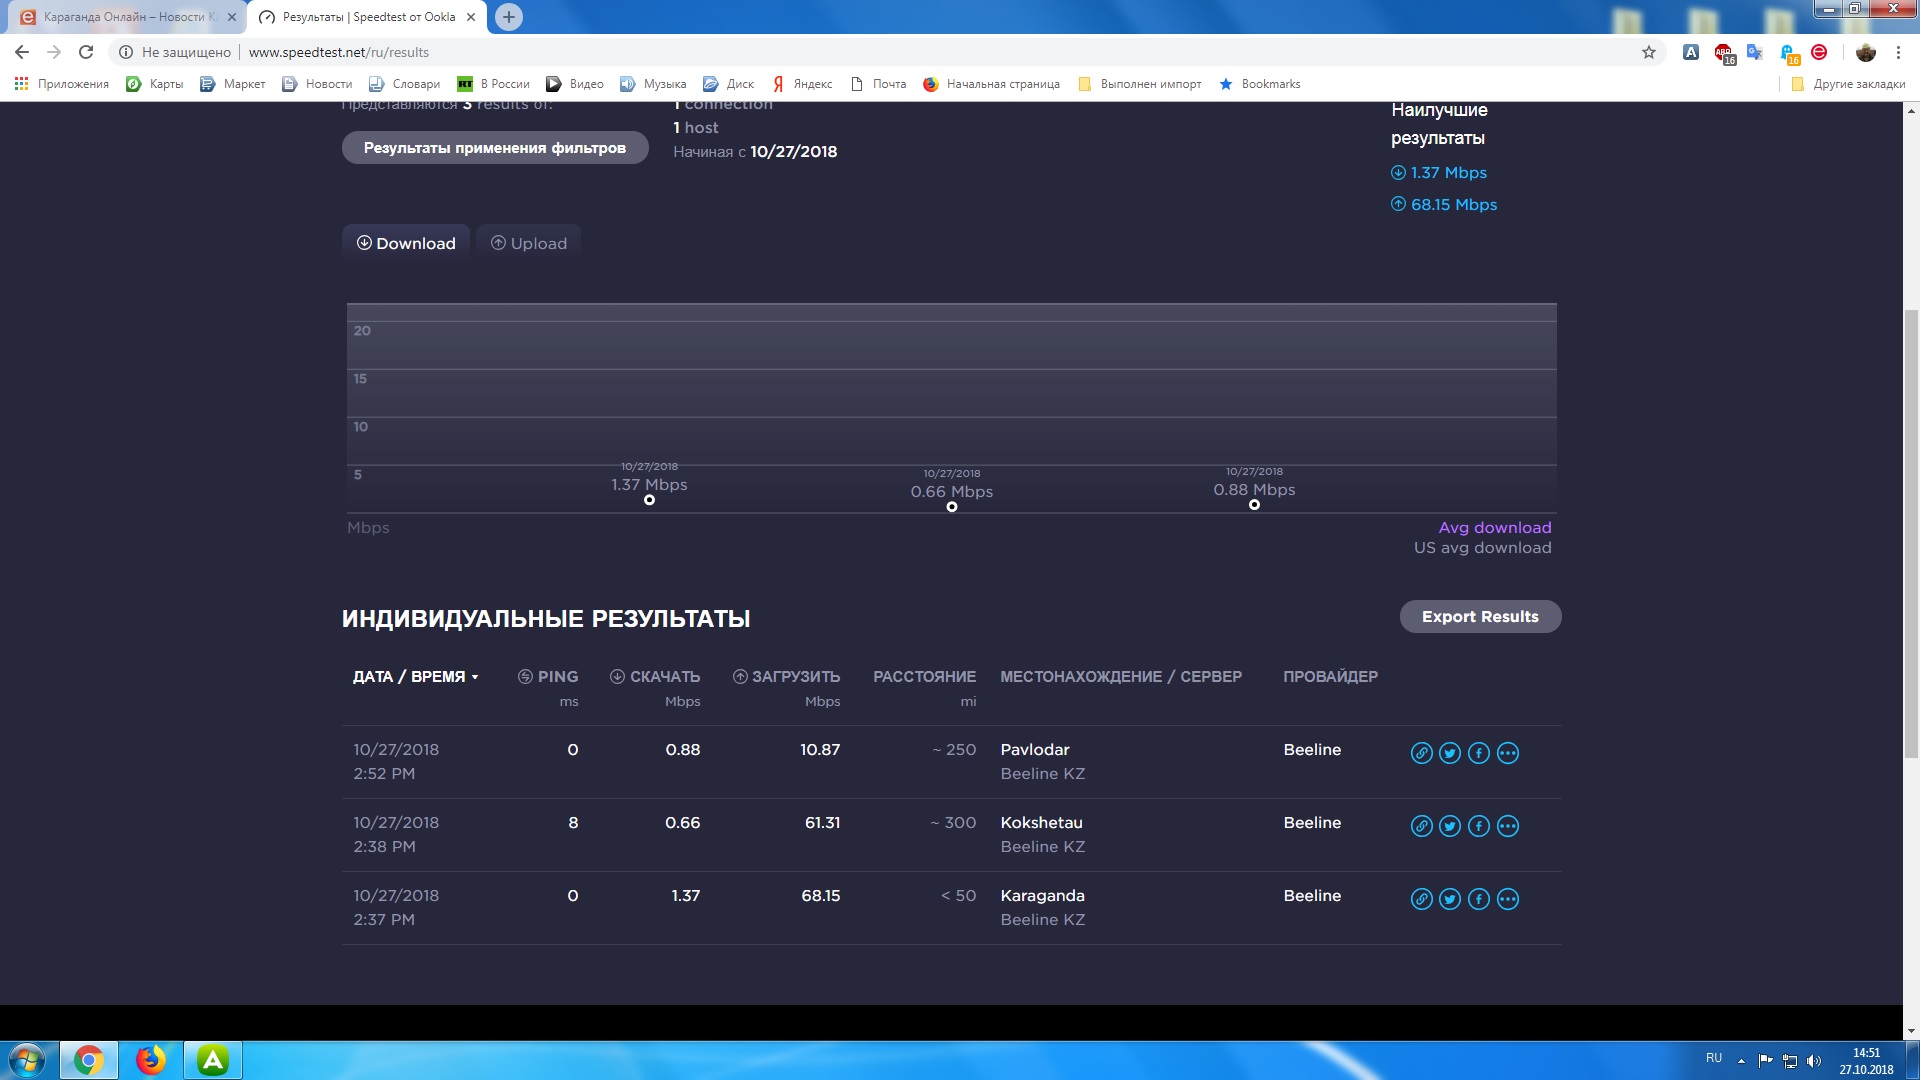Image resolution: width=1920 pixels, height=1080 pixels.
Task: Open the Маркет bookmark
Action: pos(233,84)
